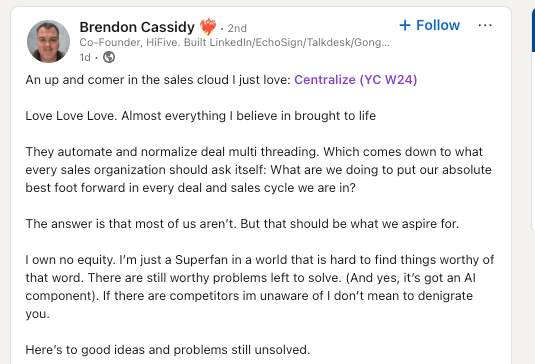Click the Co-Founder, HiFive headline text
This screenshot has height=364, width=535.
click(x=234, y=42)
